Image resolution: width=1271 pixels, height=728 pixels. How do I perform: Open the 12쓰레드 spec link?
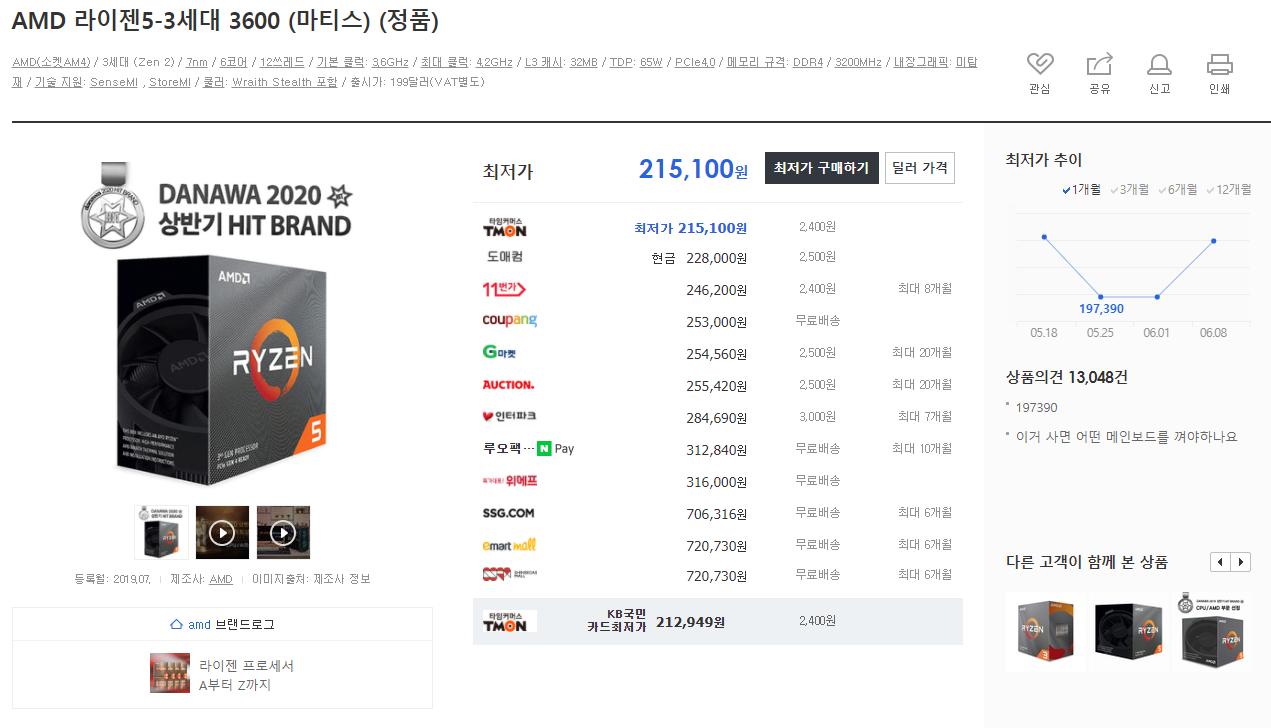click(282, 62)
